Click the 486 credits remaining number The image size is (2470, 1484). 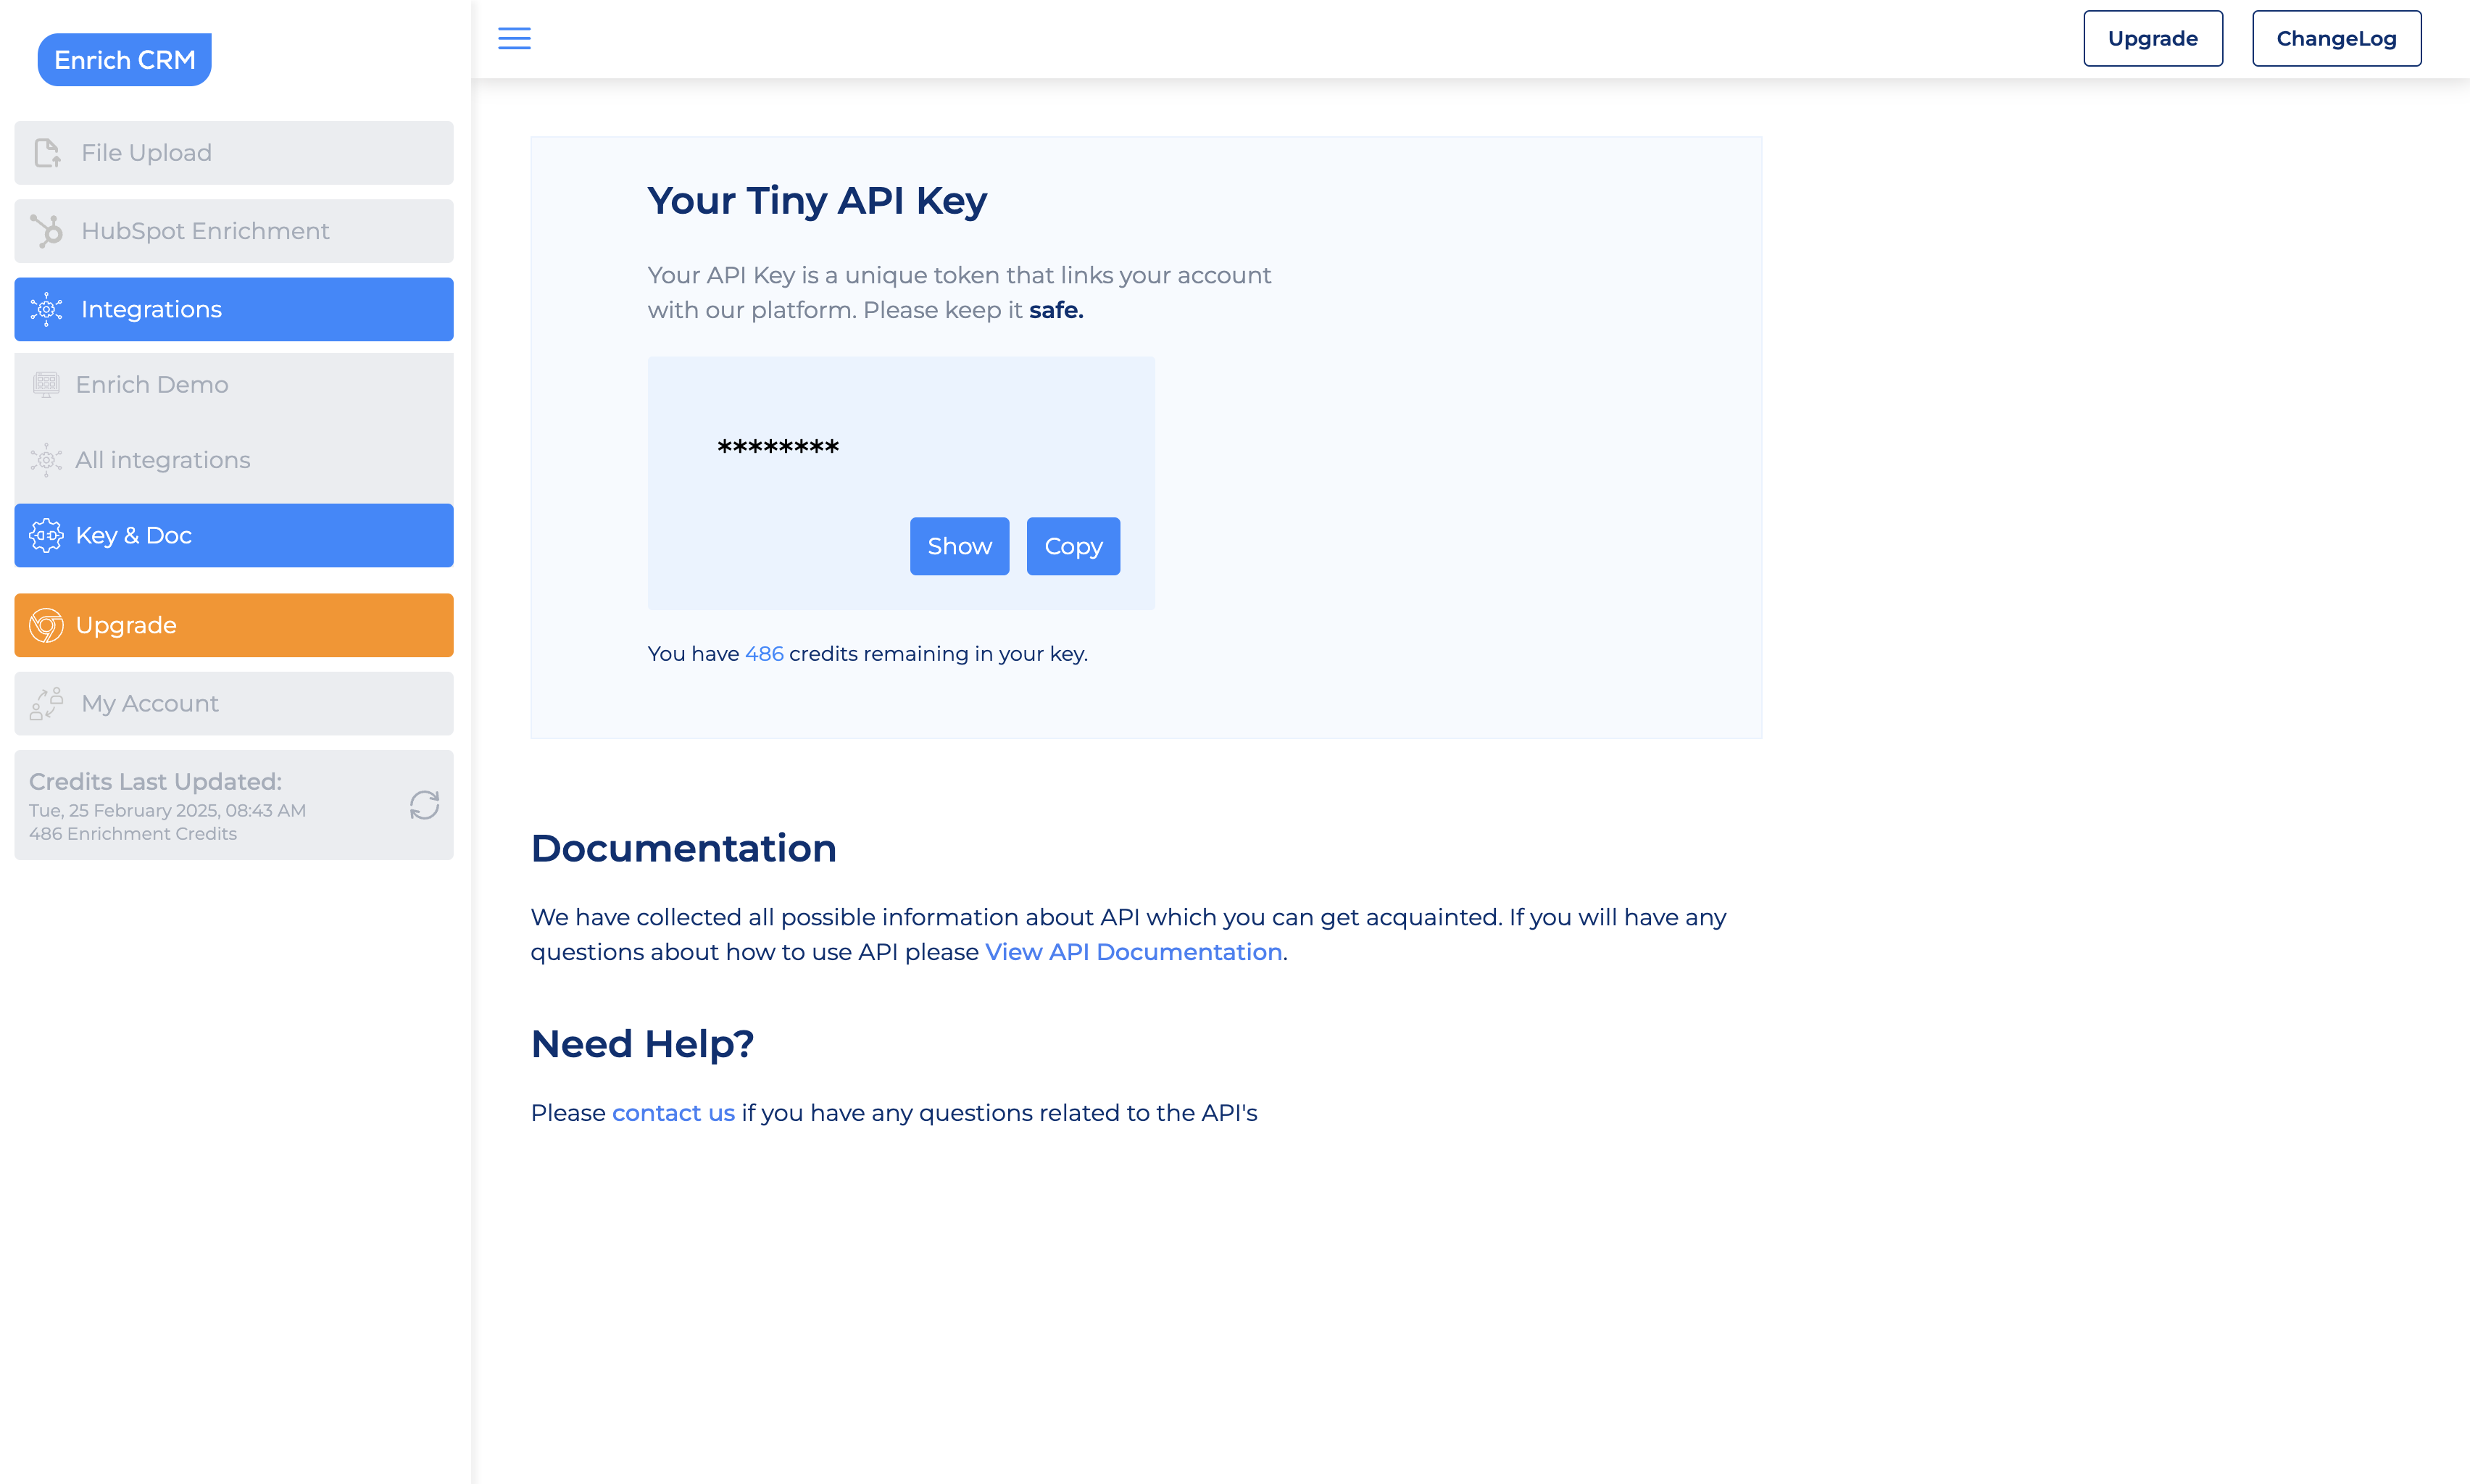point(762,653)
